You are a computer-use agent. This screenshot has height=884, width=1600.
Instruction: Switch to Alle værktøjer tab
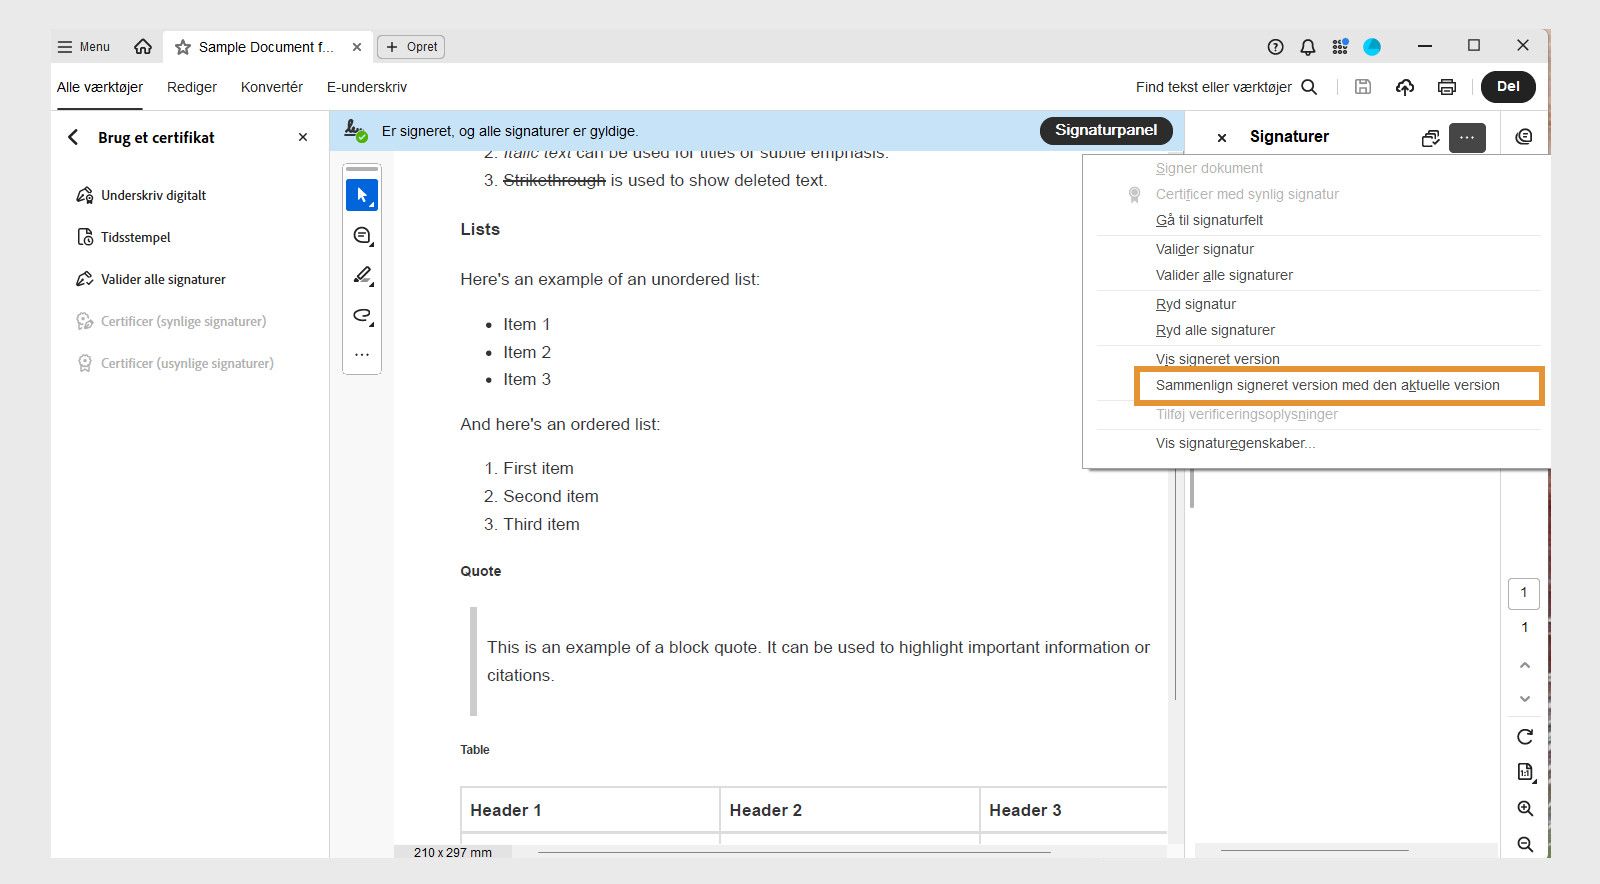click(x=100, y=87)
